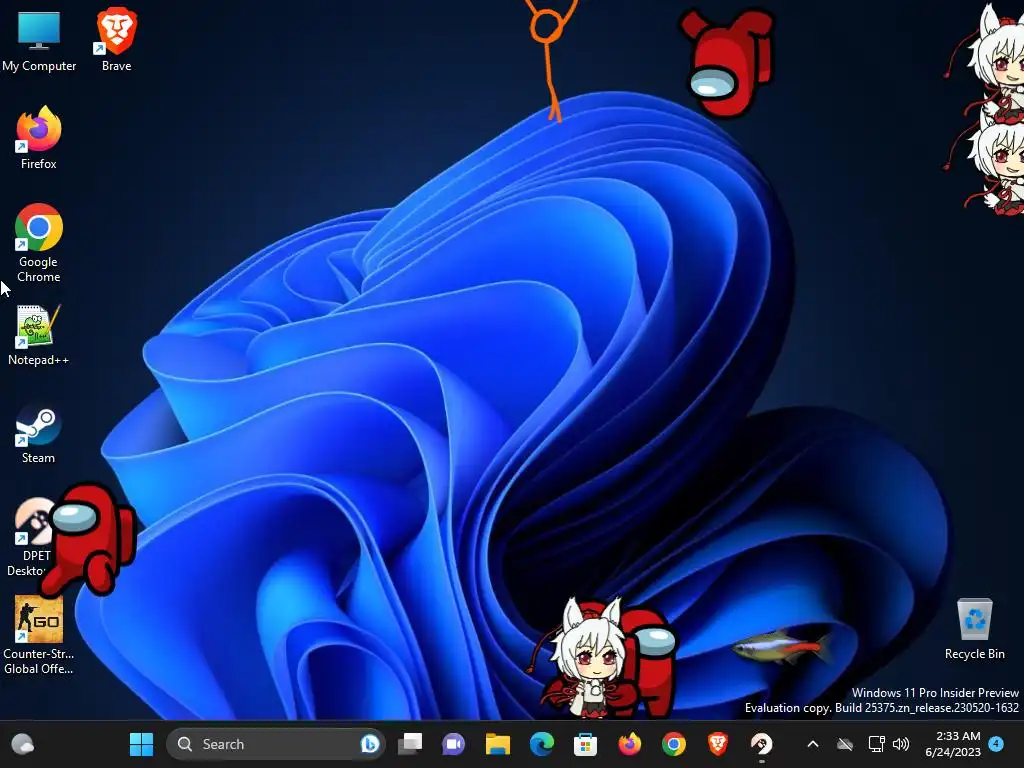
Task: Open the clock showing 2:33 AM
Action: [953, 744]
